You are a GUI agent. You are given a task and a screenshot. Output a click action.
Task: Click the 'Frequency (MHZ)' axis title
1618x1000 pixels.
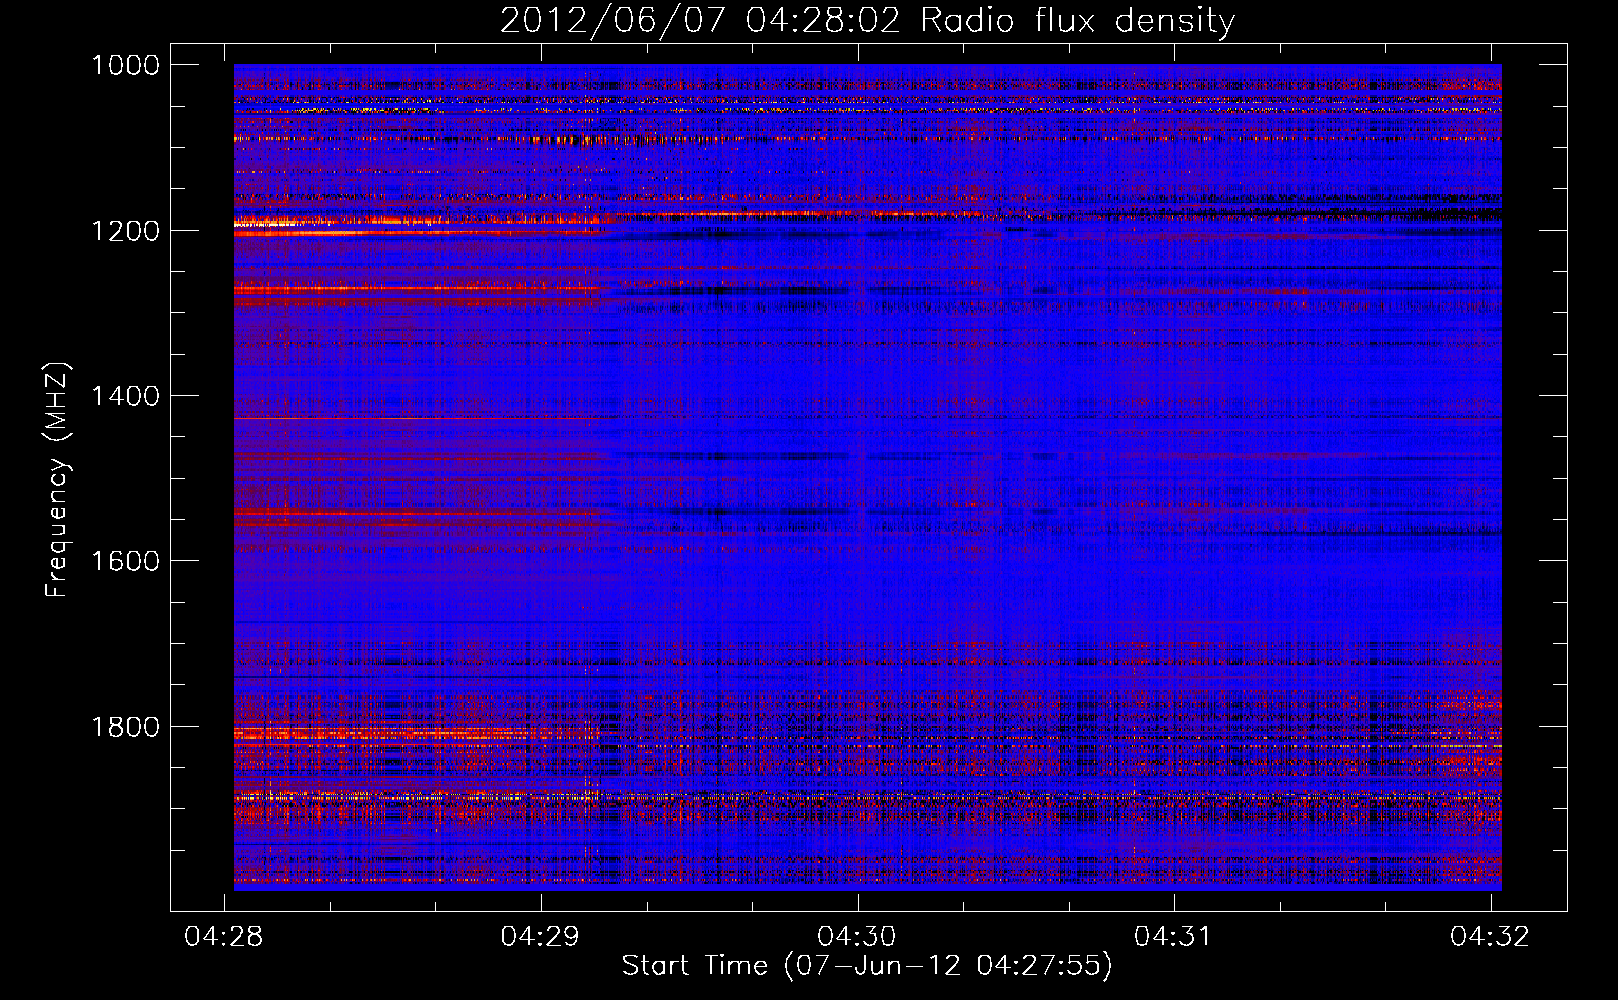[x=57, y=480]
